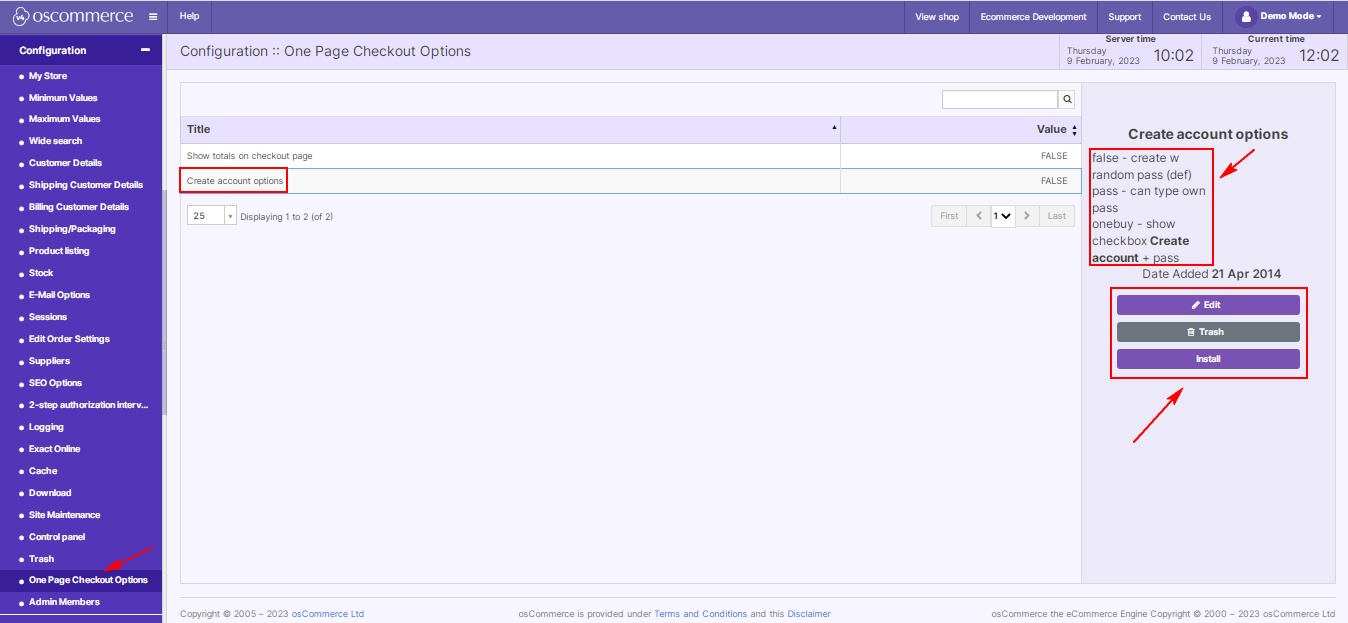Go to the next page arrow
Screen dimensions: 1348x623
[1027, 216]
